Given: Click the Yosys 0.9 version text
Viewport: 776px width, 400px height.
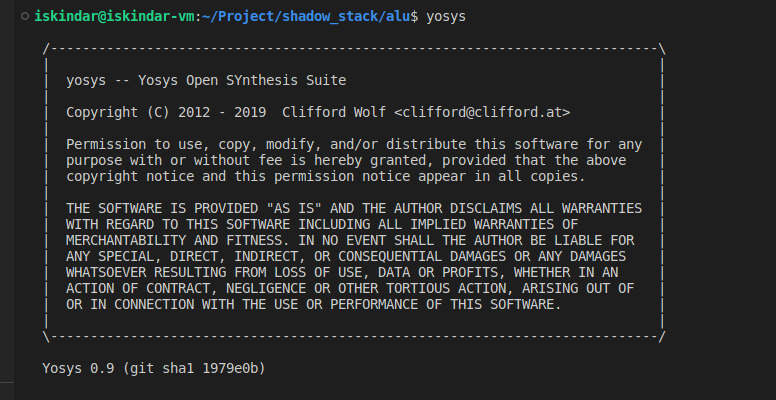Looking at the screenshot, I should tap(78, 368).
